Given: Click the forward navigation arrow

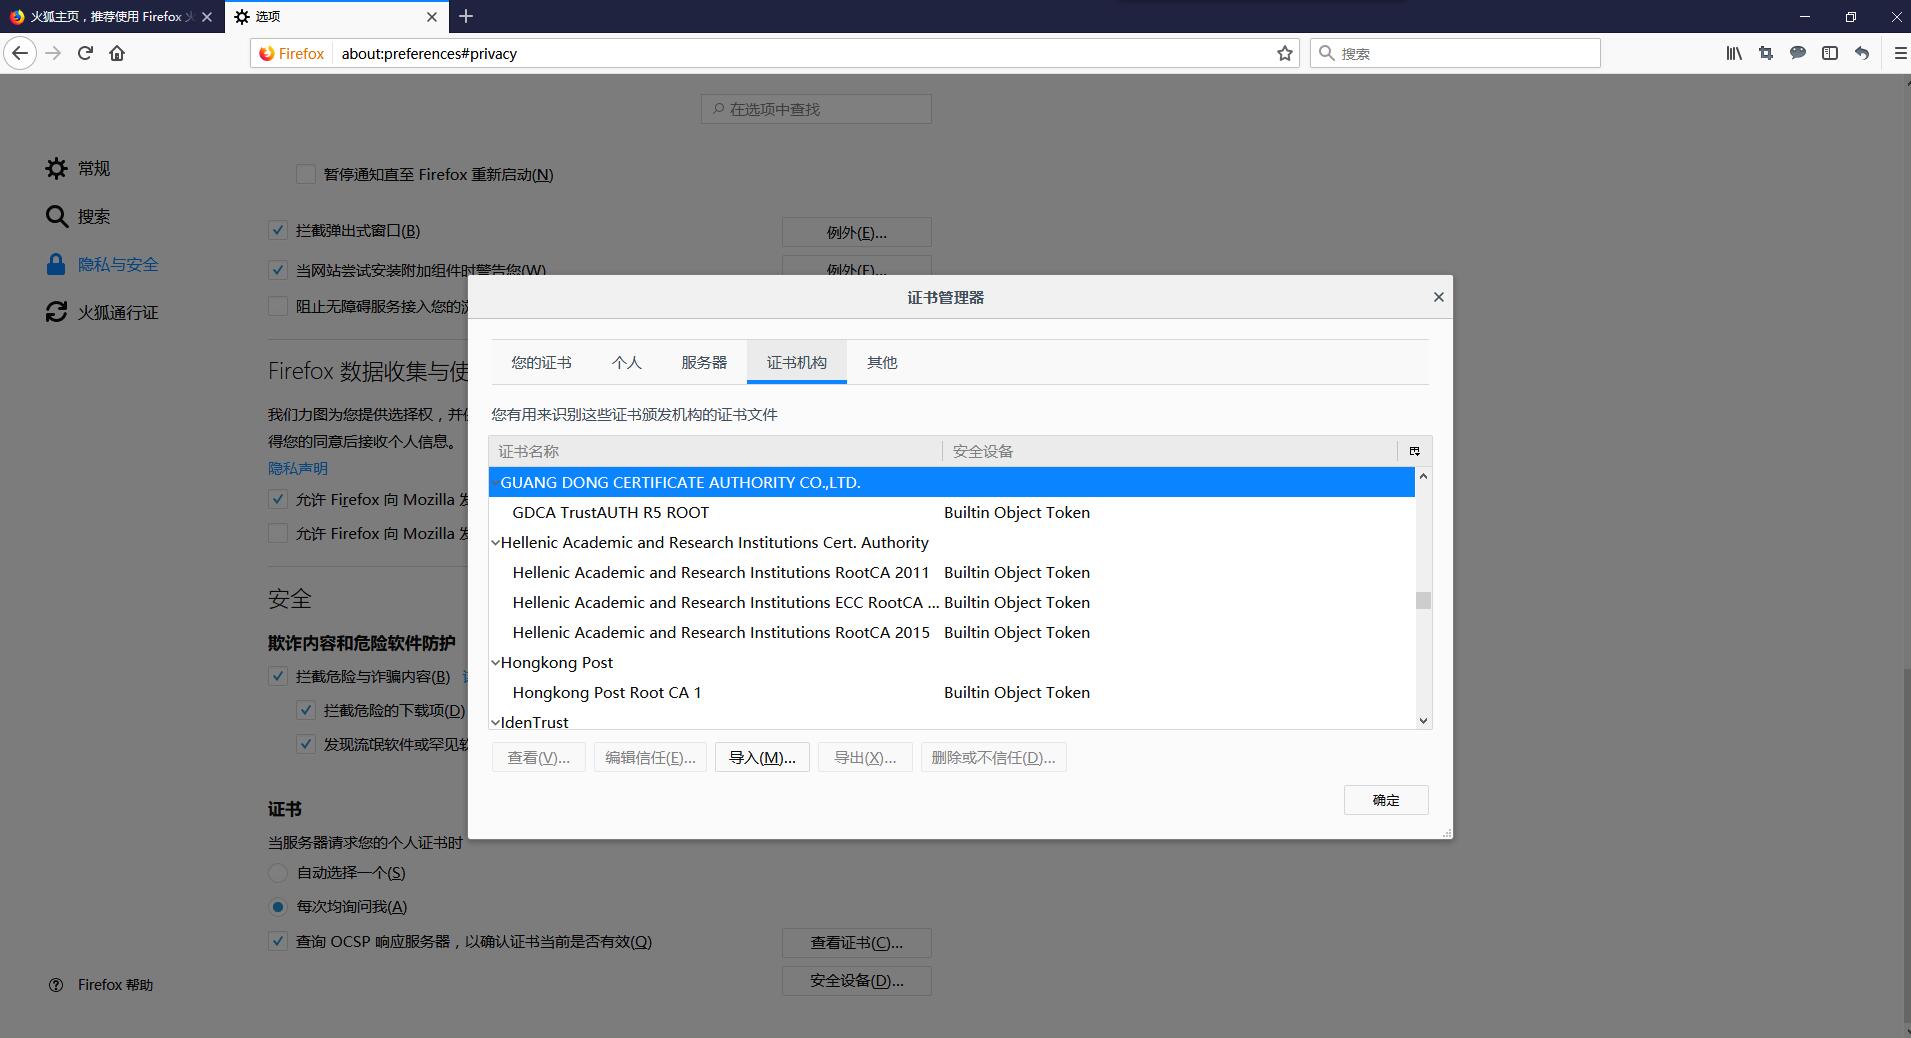Looking at the screenshot, I should tap(54, 53).
